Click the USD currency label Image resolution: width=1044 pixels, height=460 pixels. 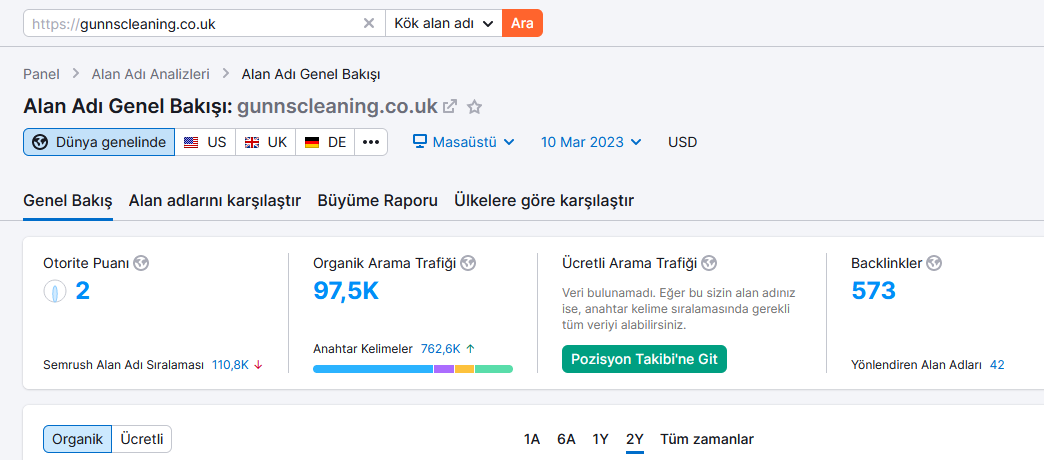(682, 142)
